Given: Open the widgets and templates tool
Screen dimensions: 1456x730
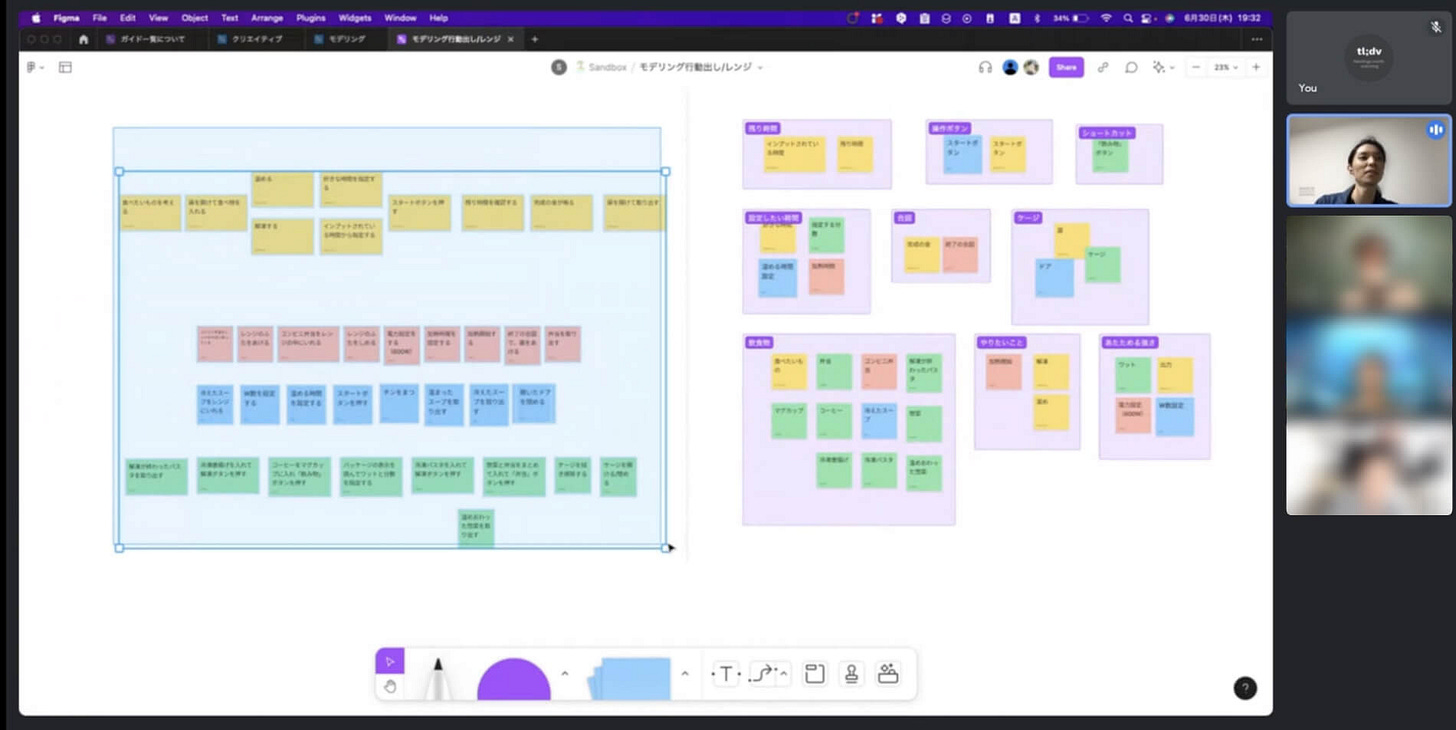Looking at the screenshot, I should [888, 674].
